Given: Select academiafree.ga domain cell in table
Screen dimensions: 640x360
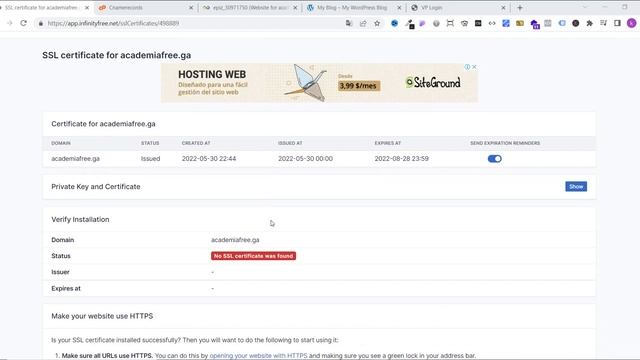Looking at the screenshot, I should (76, 159).
